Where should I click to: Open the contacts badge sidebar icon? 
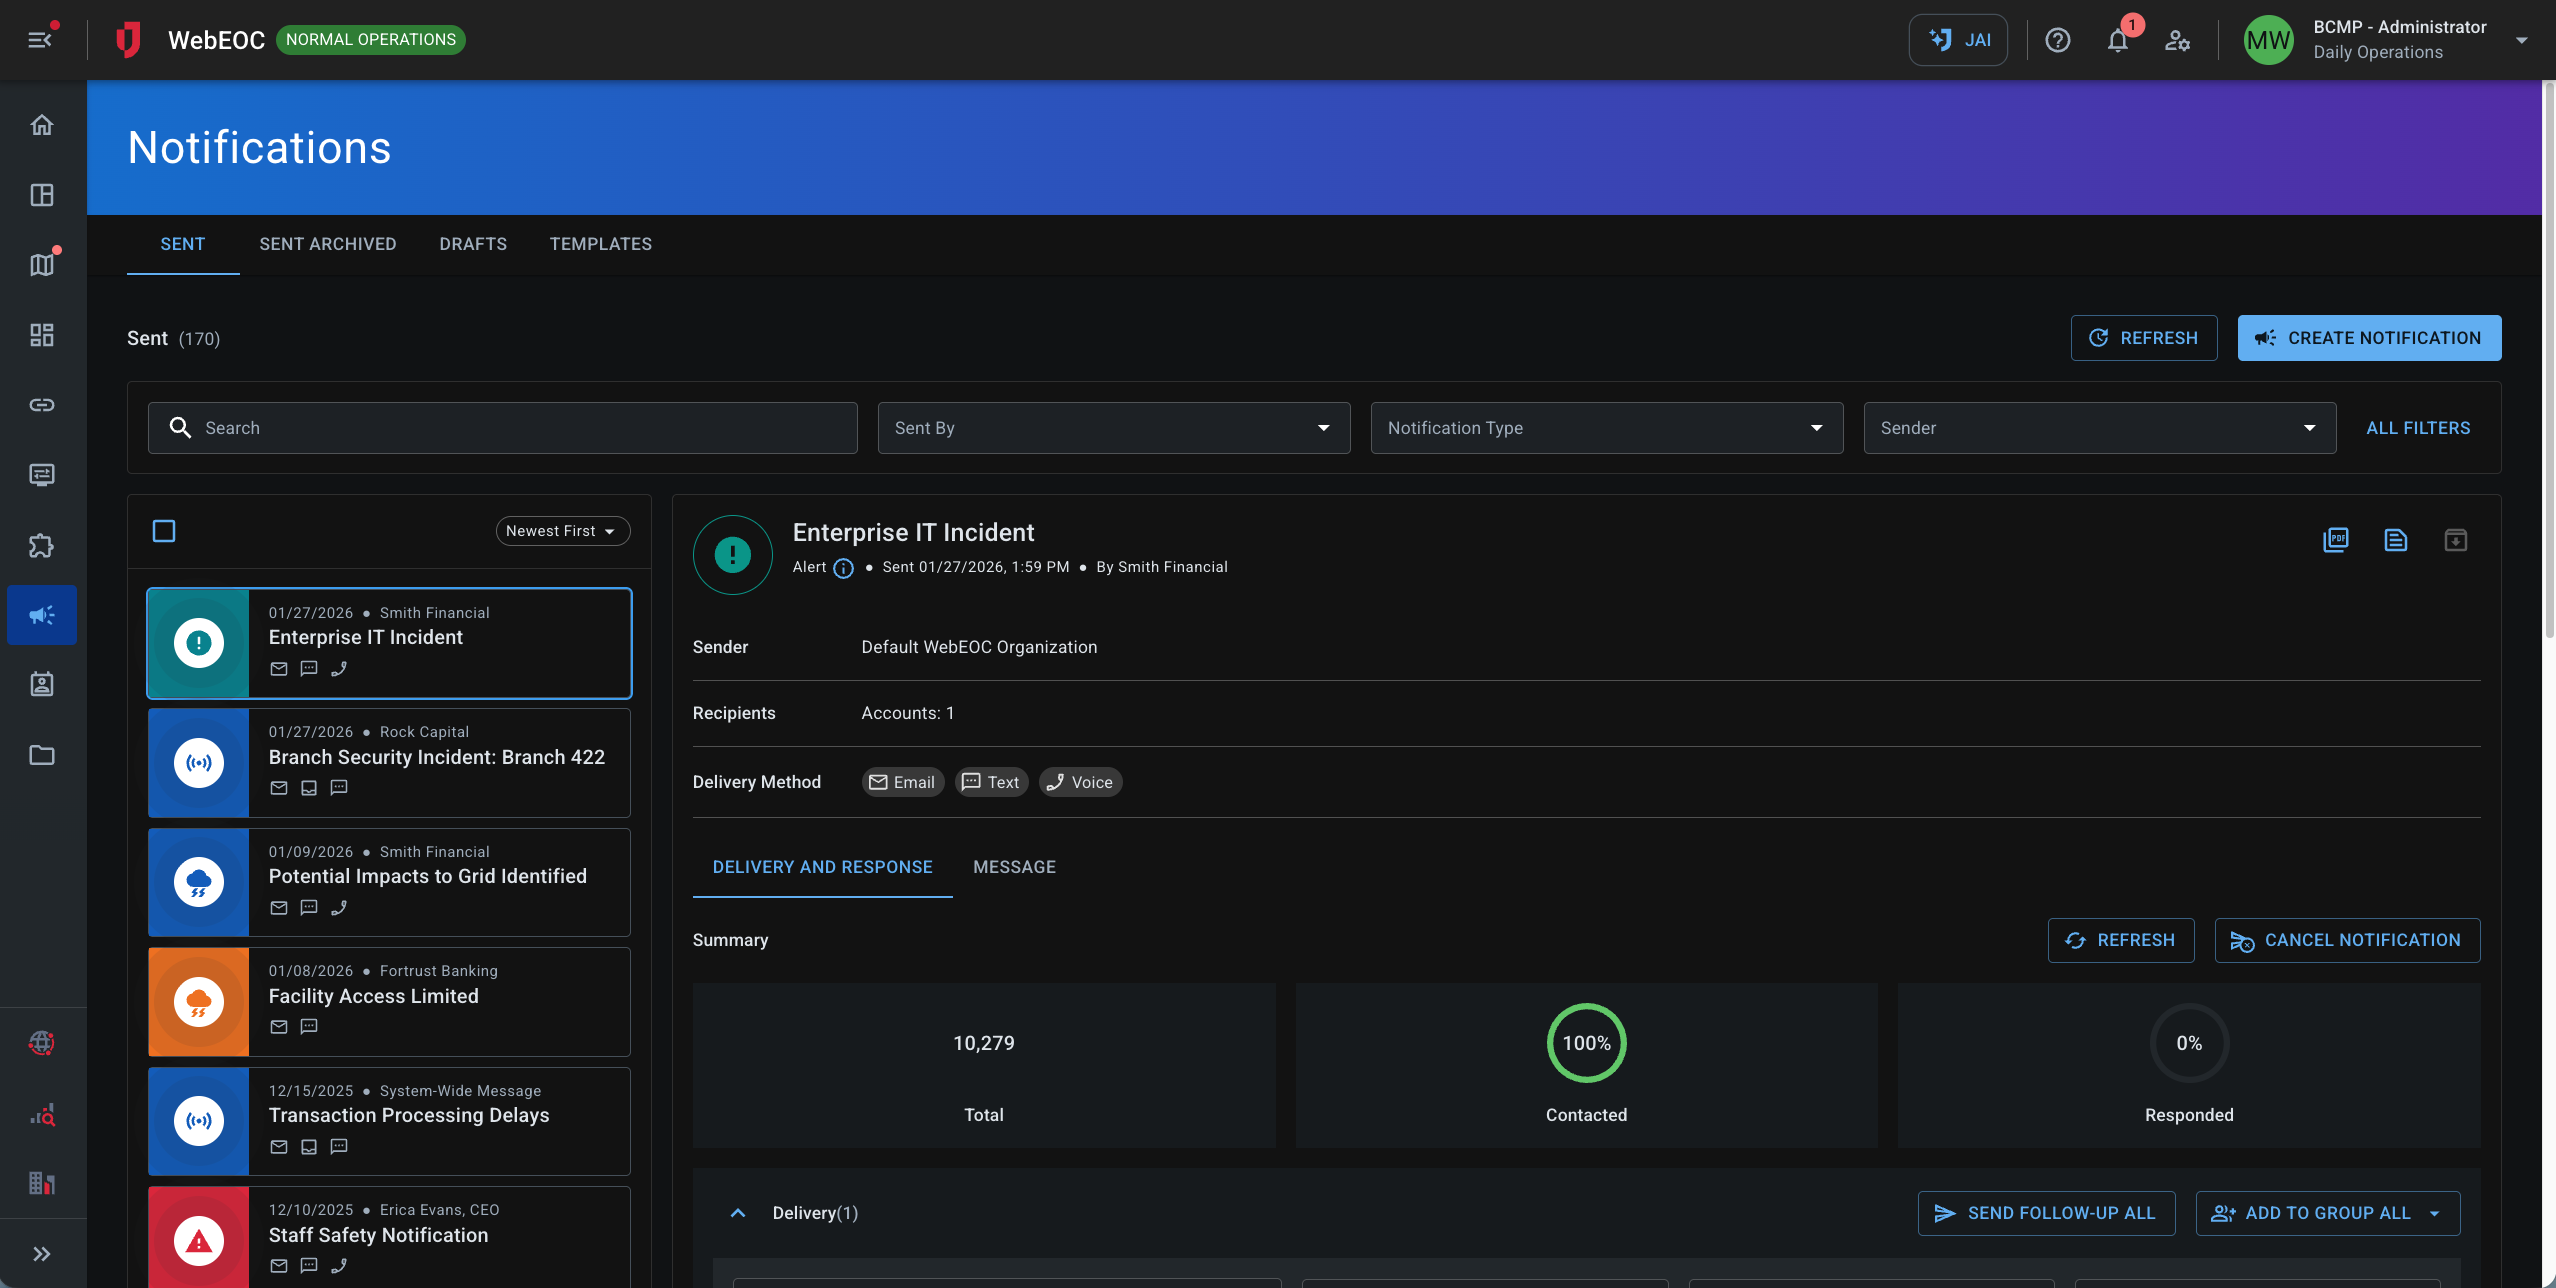coord(42,685)
